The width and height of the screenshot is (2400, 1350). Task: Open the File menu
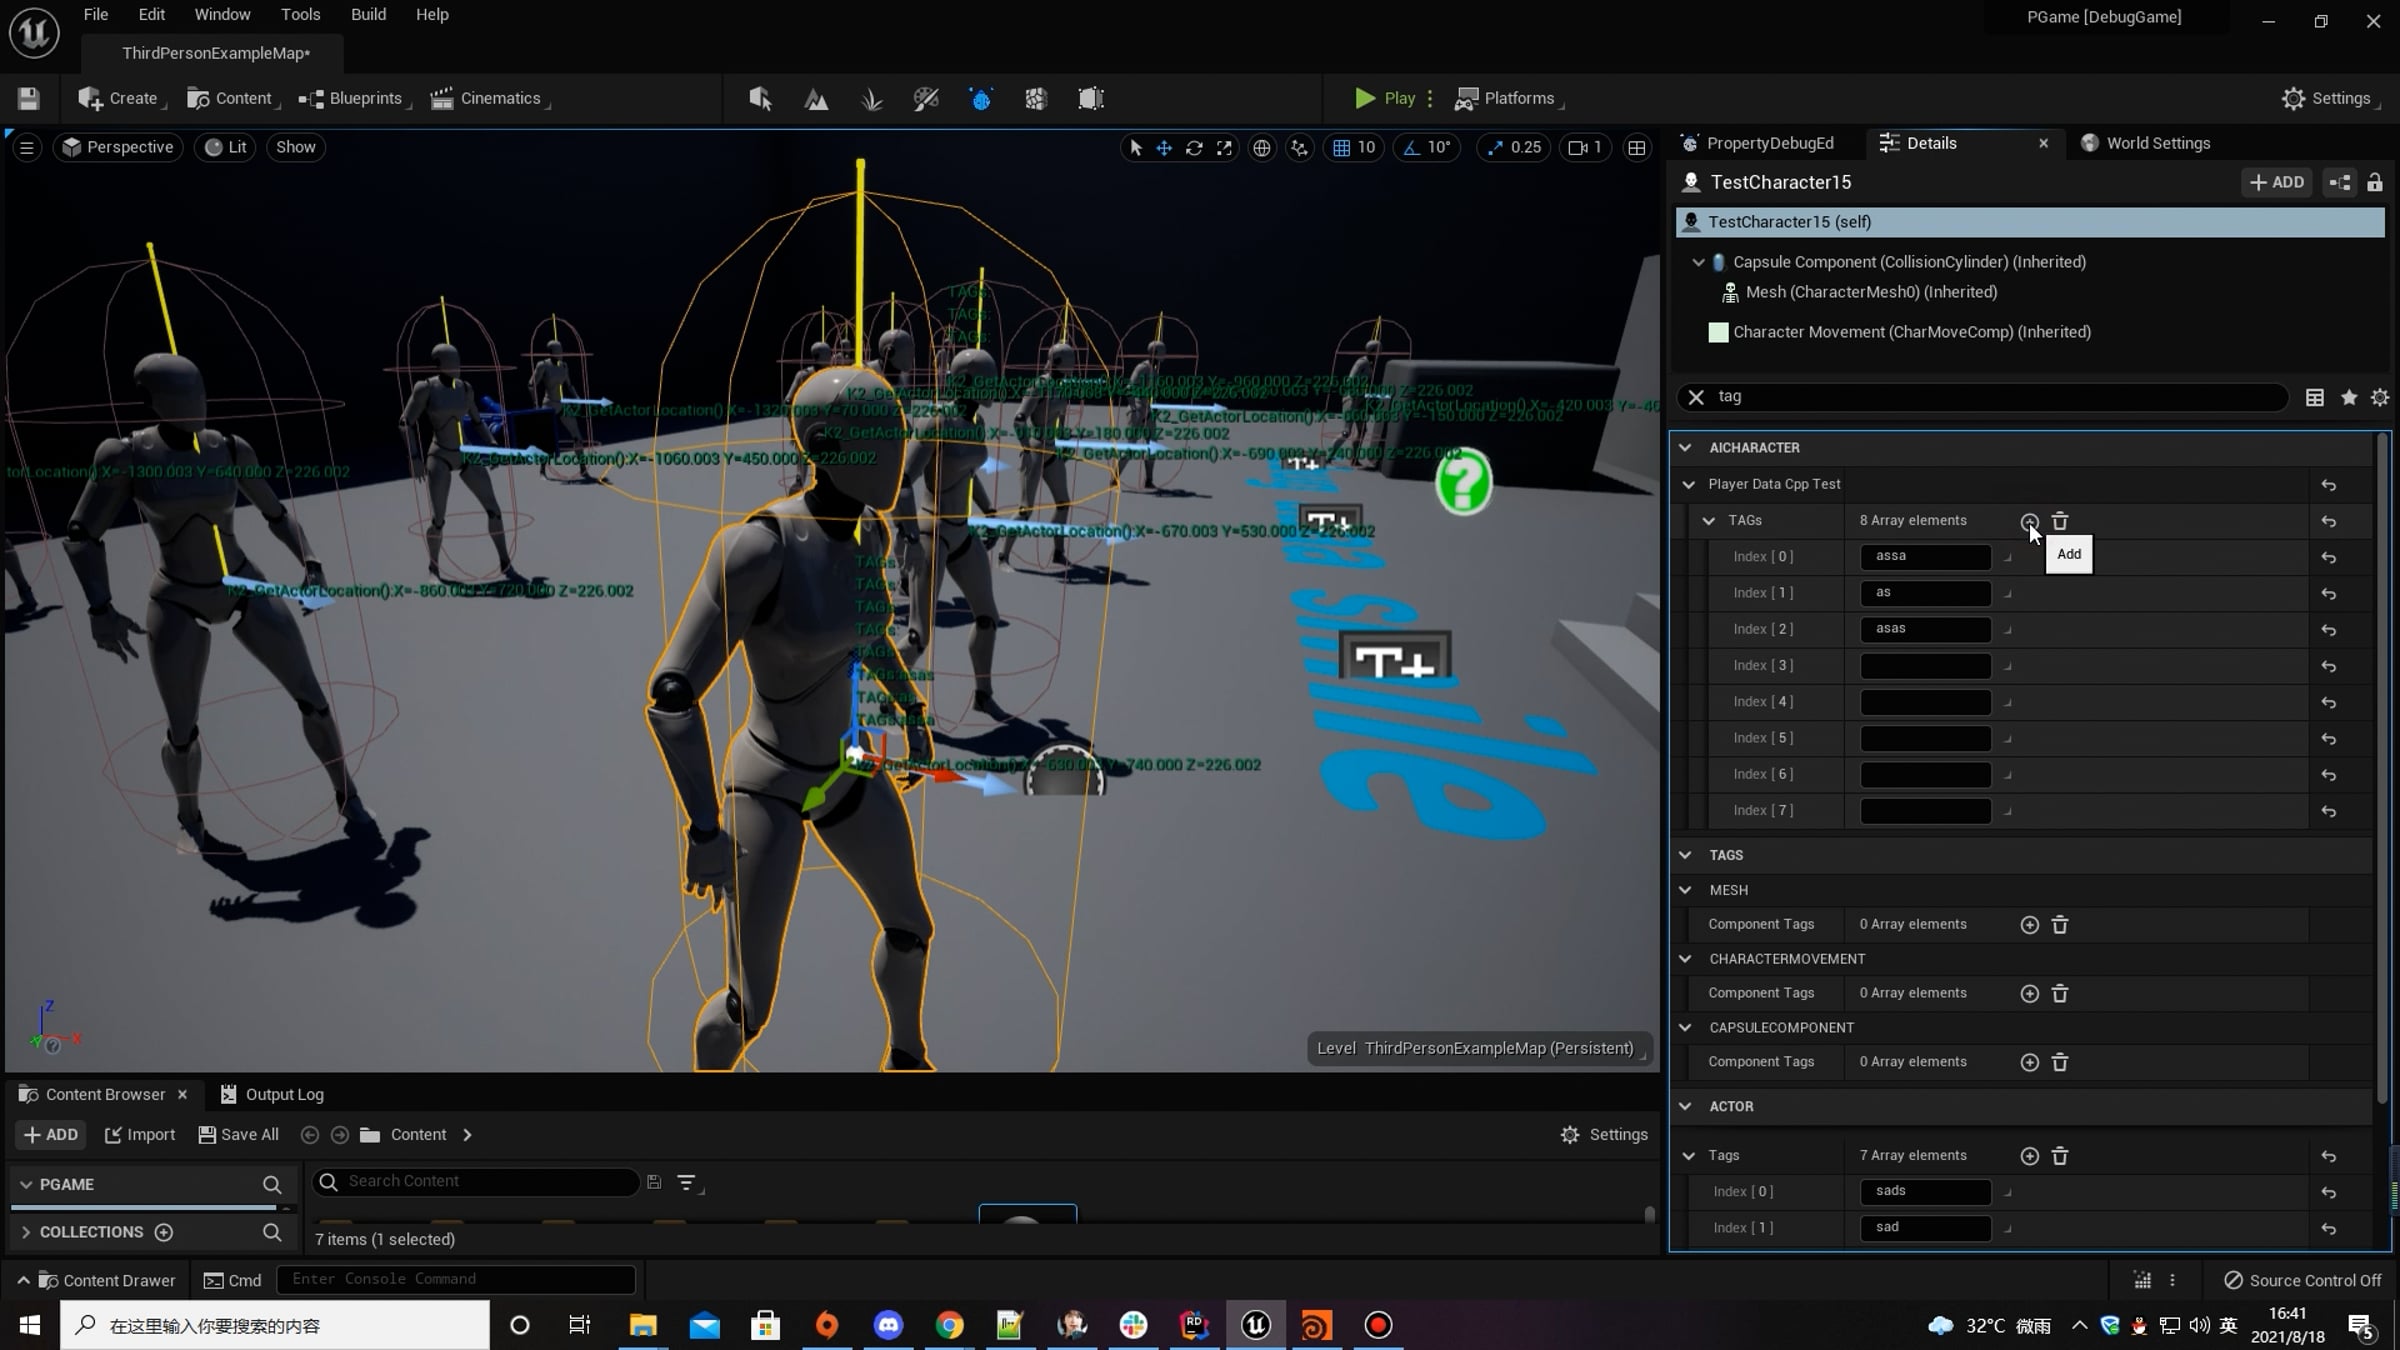pyautogui.click(x=96, y=15)
